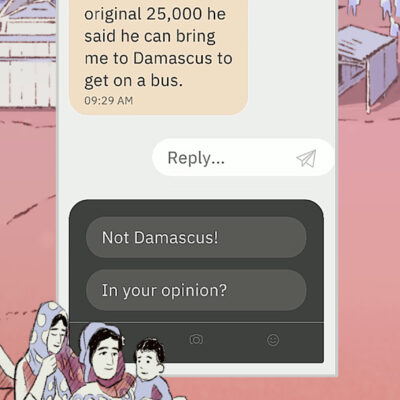
Task: Click the dark reply options panel background
Action: coord(196,208)
